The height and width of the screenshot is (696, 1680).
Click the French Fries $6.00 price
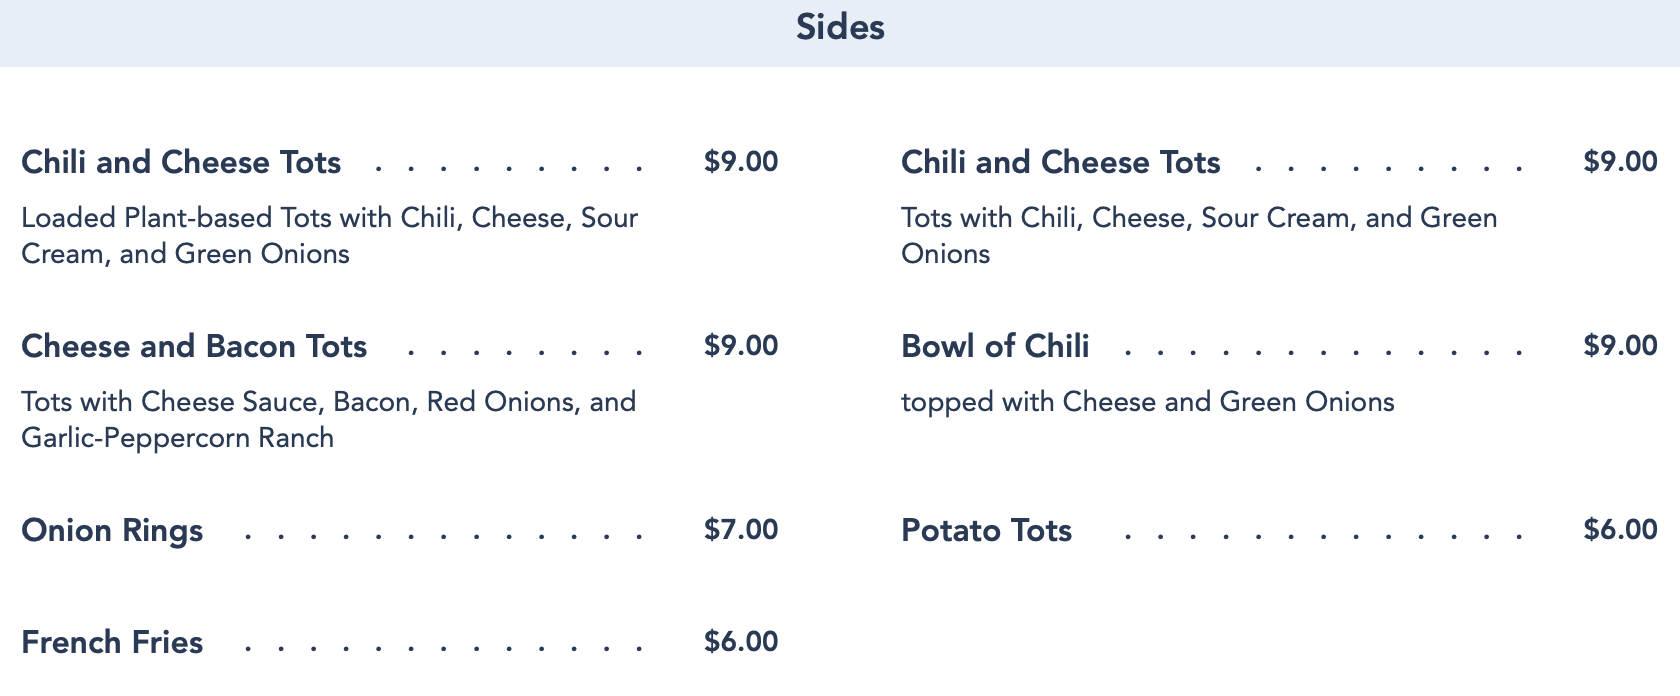(x=740, y=642)
